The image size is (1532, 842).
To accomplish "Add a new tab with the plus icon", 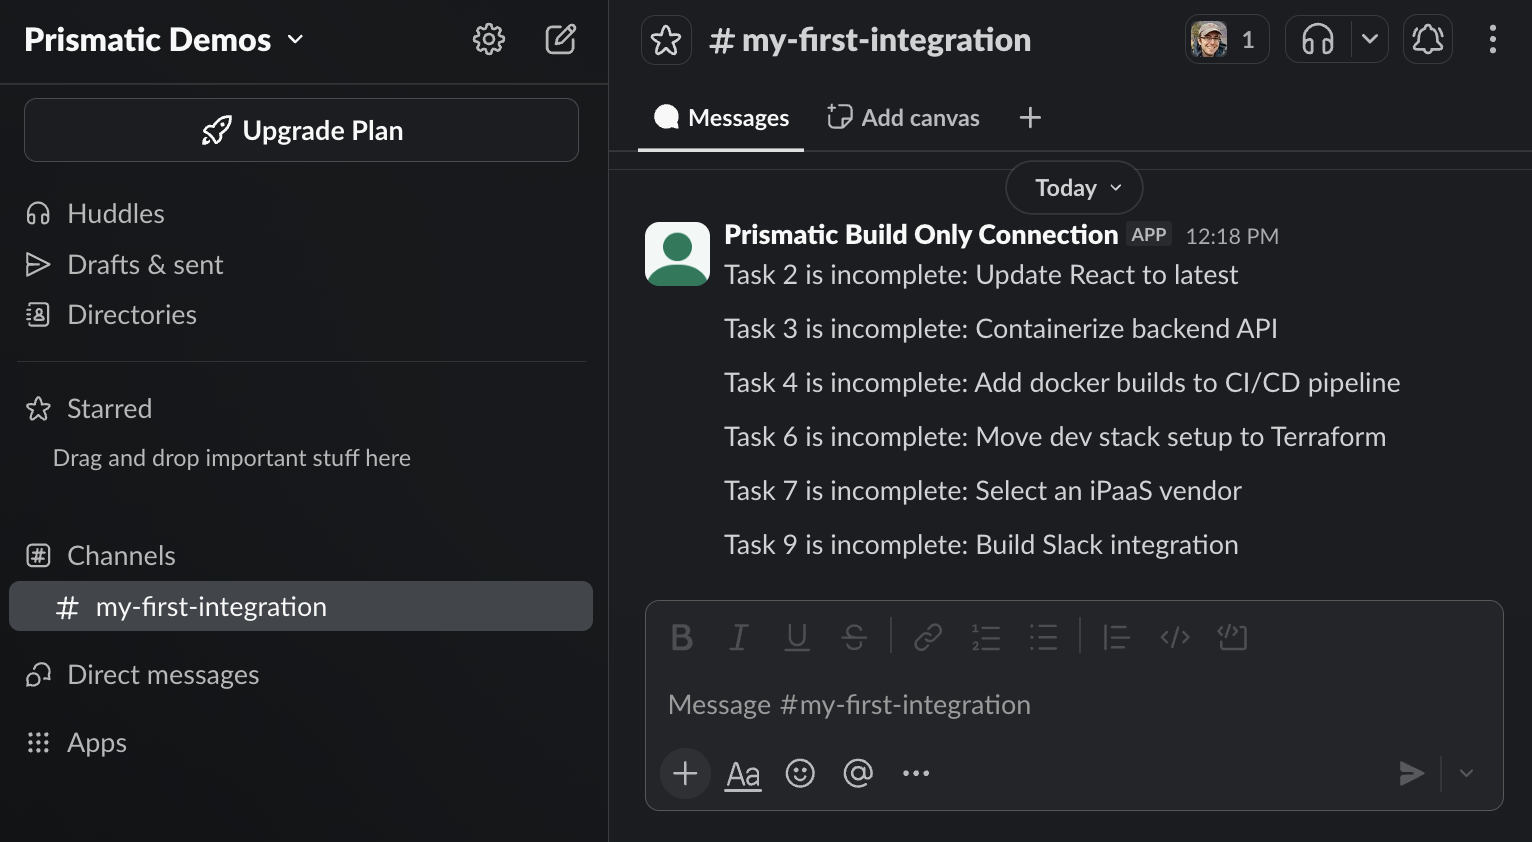I will (x=1030, y=118).
